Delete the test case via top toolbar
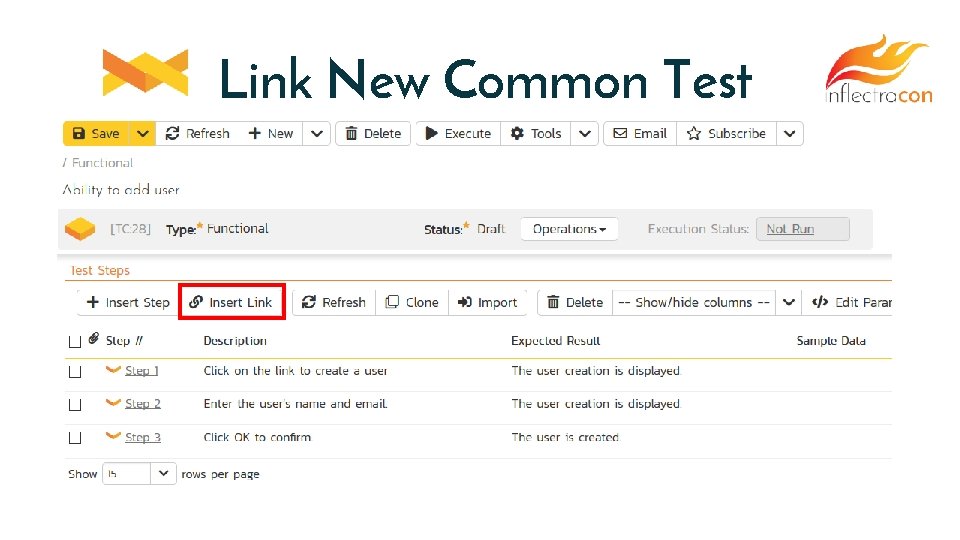The image size is (960, 540). coord(372,134)
